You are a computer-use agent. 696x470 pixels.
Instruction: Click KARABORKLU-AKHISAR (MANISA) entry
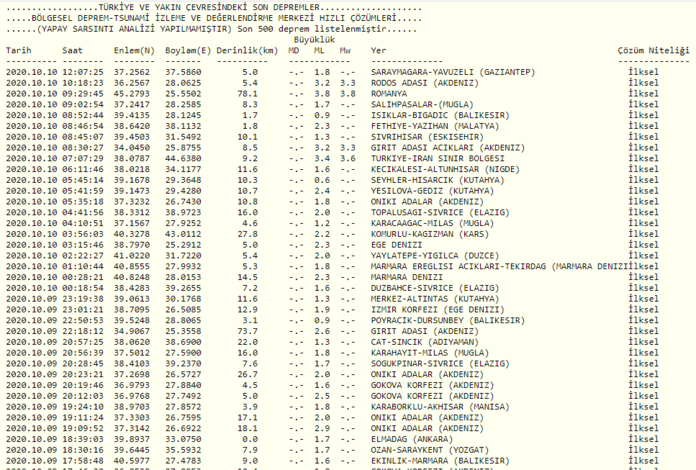click(440, 407)
